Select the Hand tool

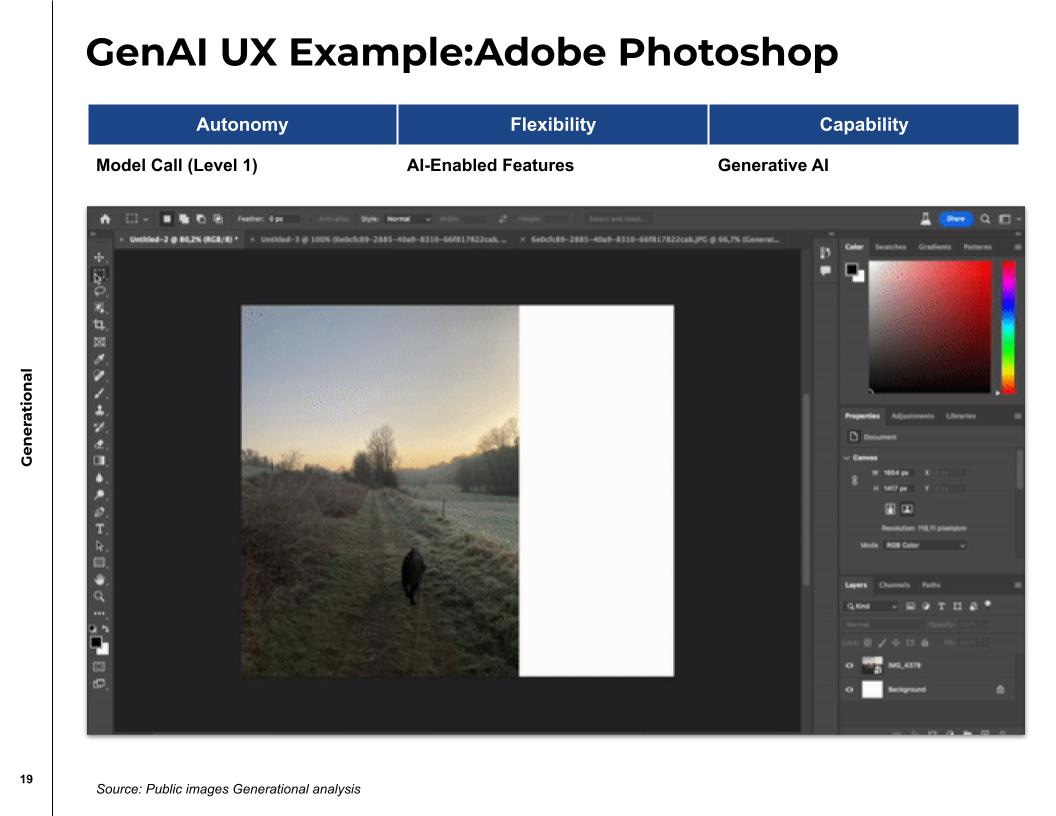99,579
